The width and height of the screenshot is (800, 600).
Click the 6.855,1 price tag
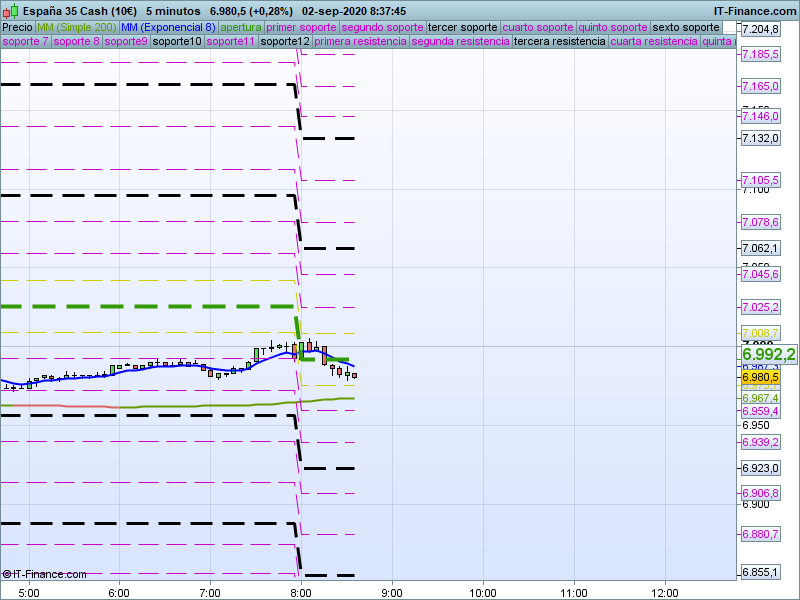pyautogui.click(x=760, y=572)
